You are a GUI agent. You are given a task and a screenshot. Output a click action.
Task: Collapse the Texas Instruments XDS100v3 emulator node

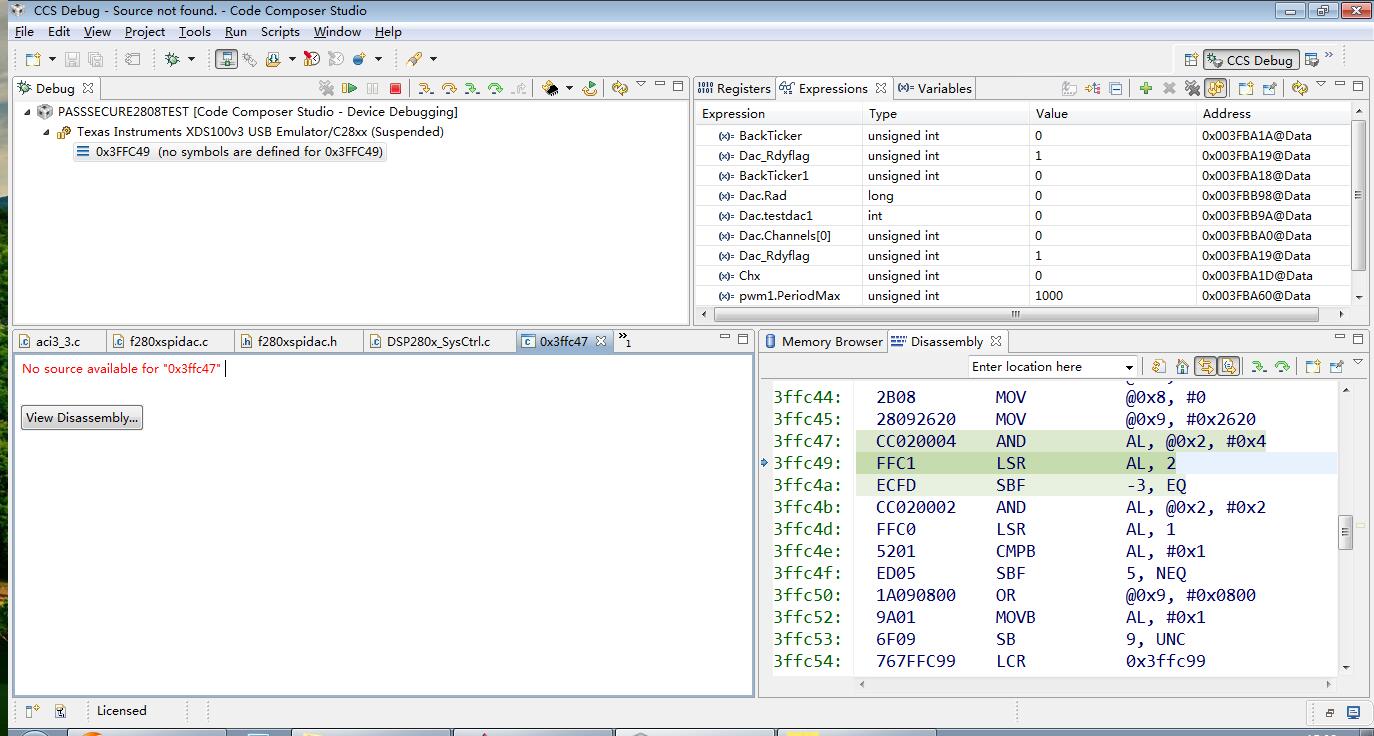[x=46, y=132]
